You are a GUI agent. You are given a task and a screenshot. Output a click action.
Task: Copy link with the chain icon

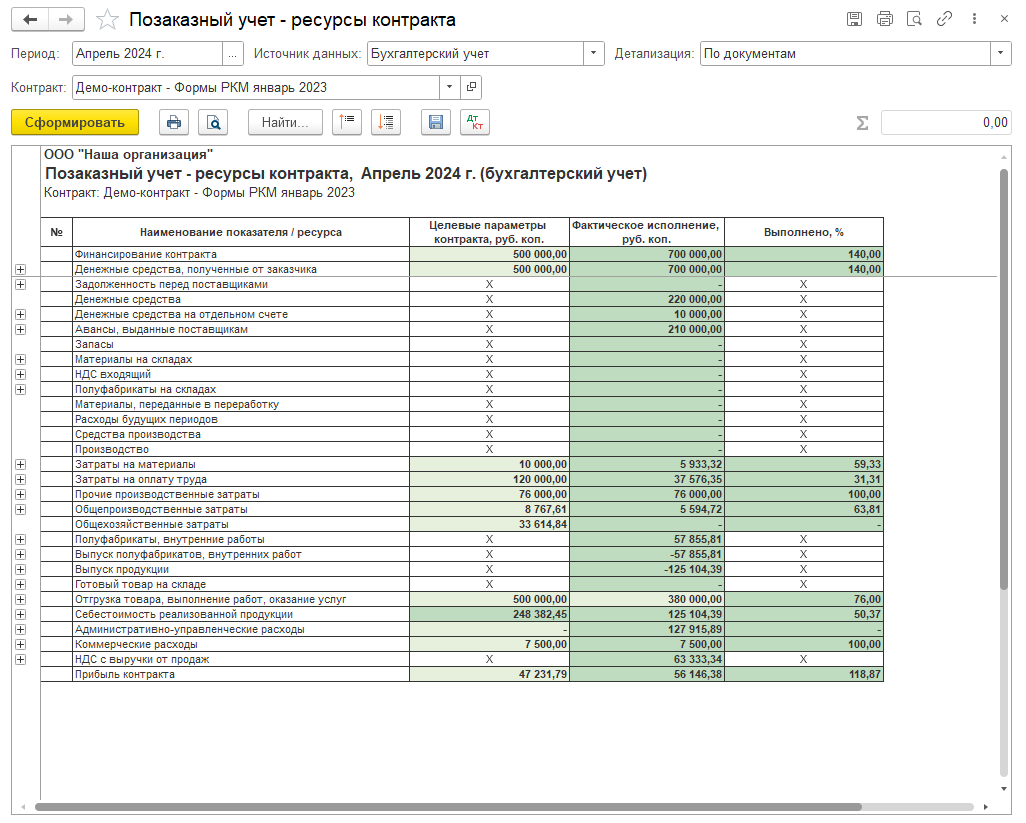point(944,19)
